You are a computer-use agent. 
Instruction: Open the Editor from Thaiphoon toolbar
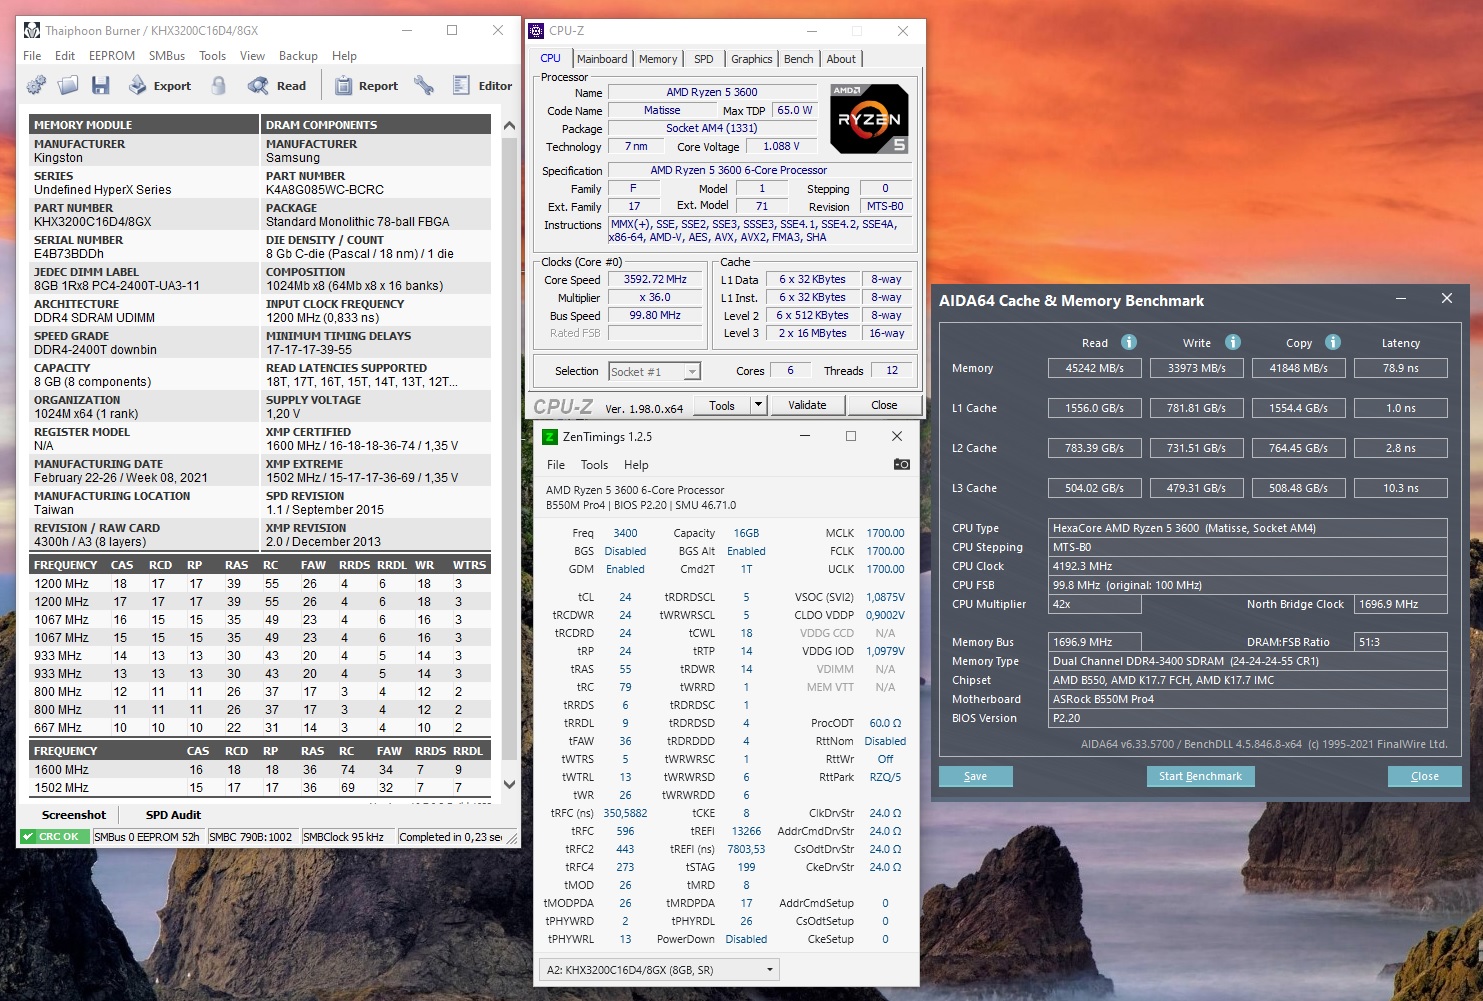(x=482, y=86)
